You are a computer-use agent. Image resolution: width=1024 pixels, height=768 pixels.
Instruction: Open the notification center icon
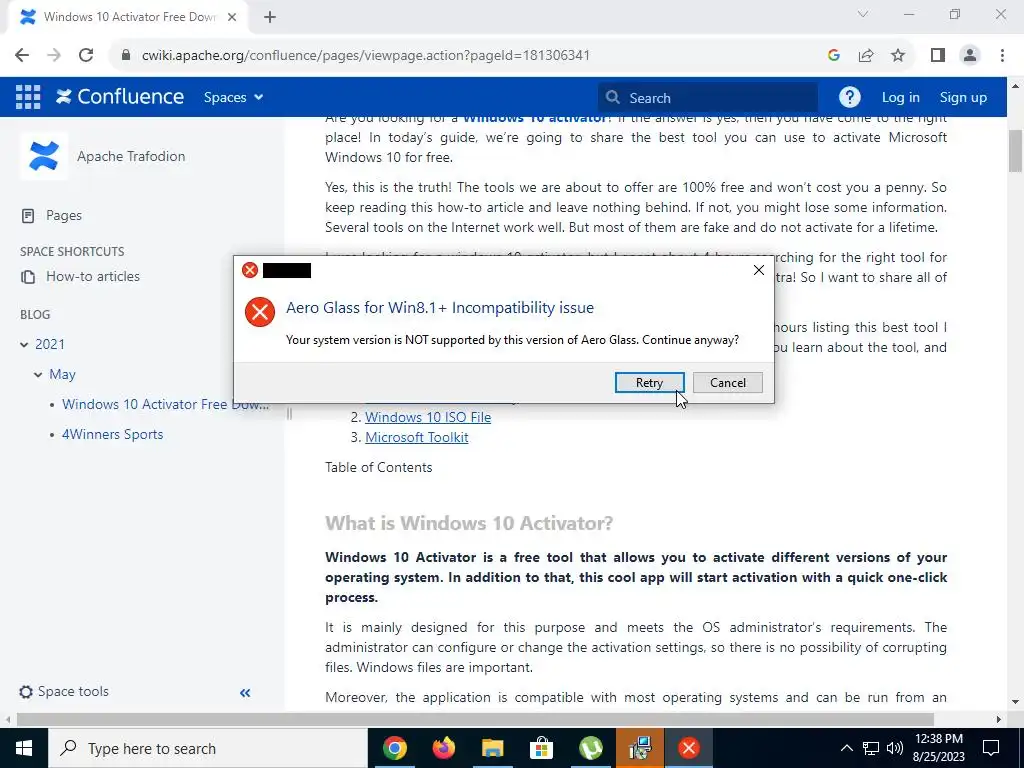[991, 748]
